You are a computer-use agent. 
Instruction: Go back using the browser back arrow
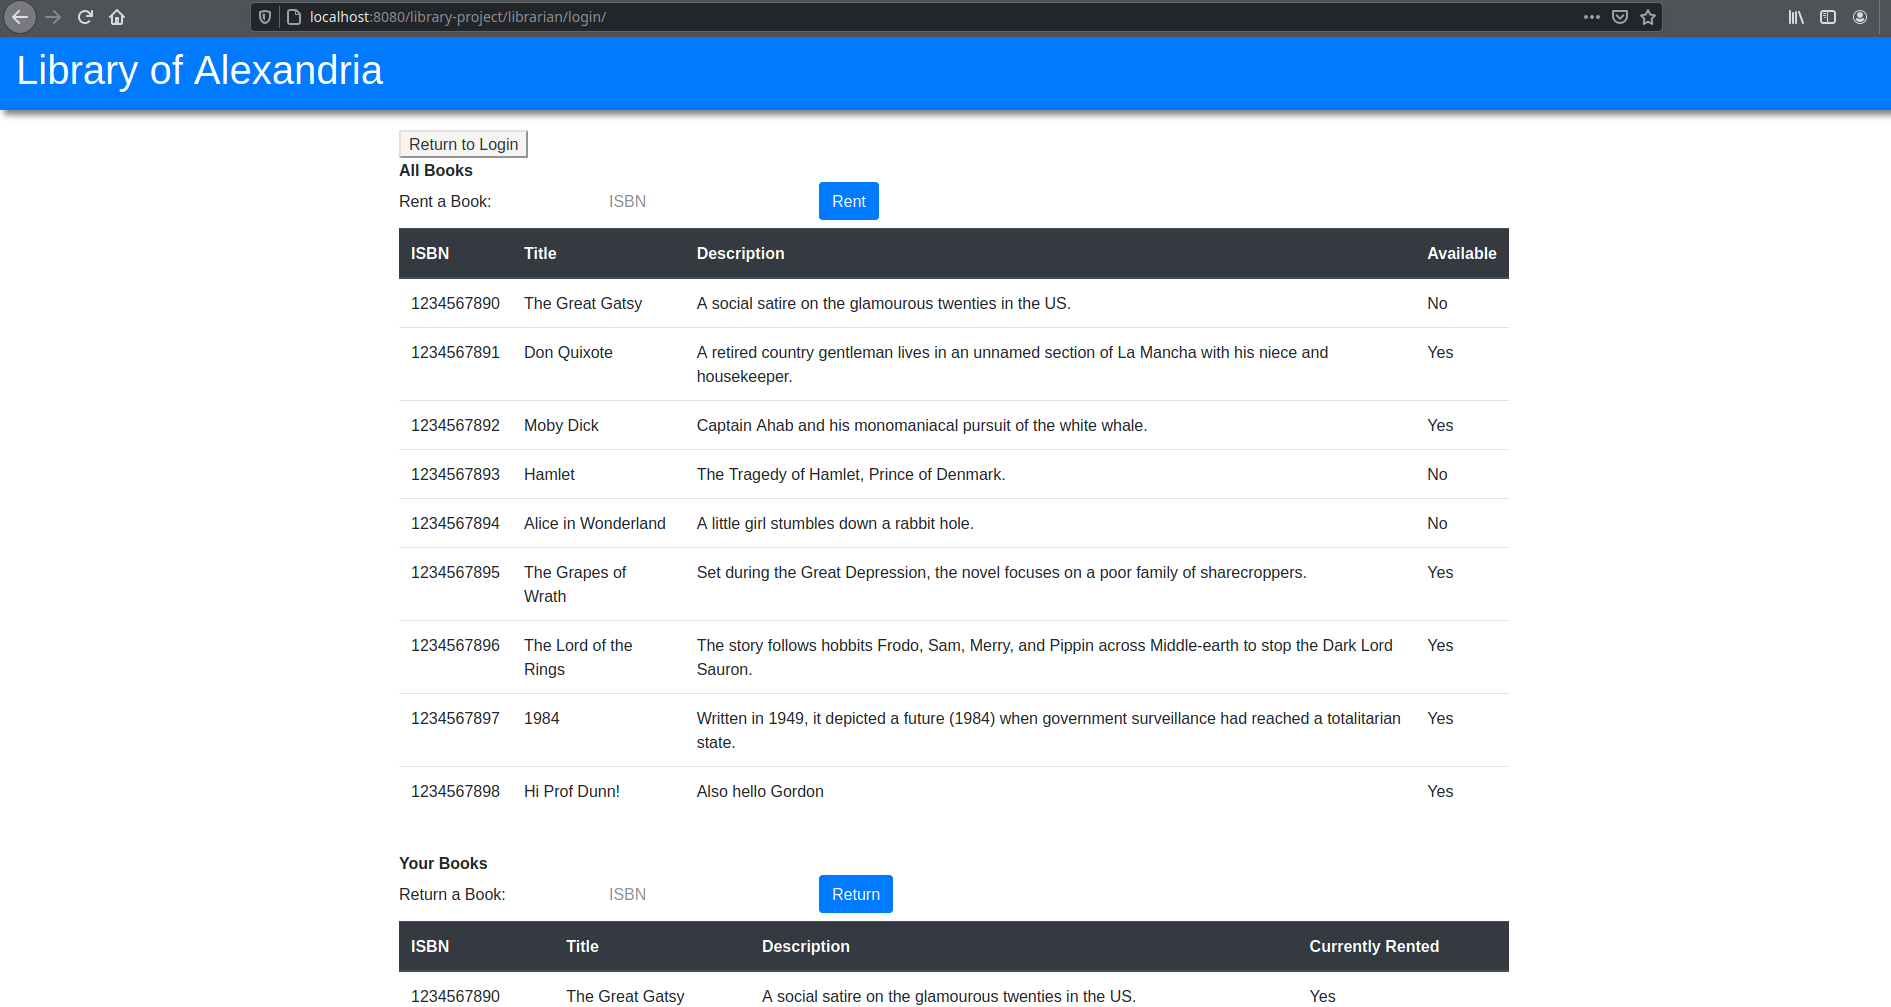coord(20,17)
